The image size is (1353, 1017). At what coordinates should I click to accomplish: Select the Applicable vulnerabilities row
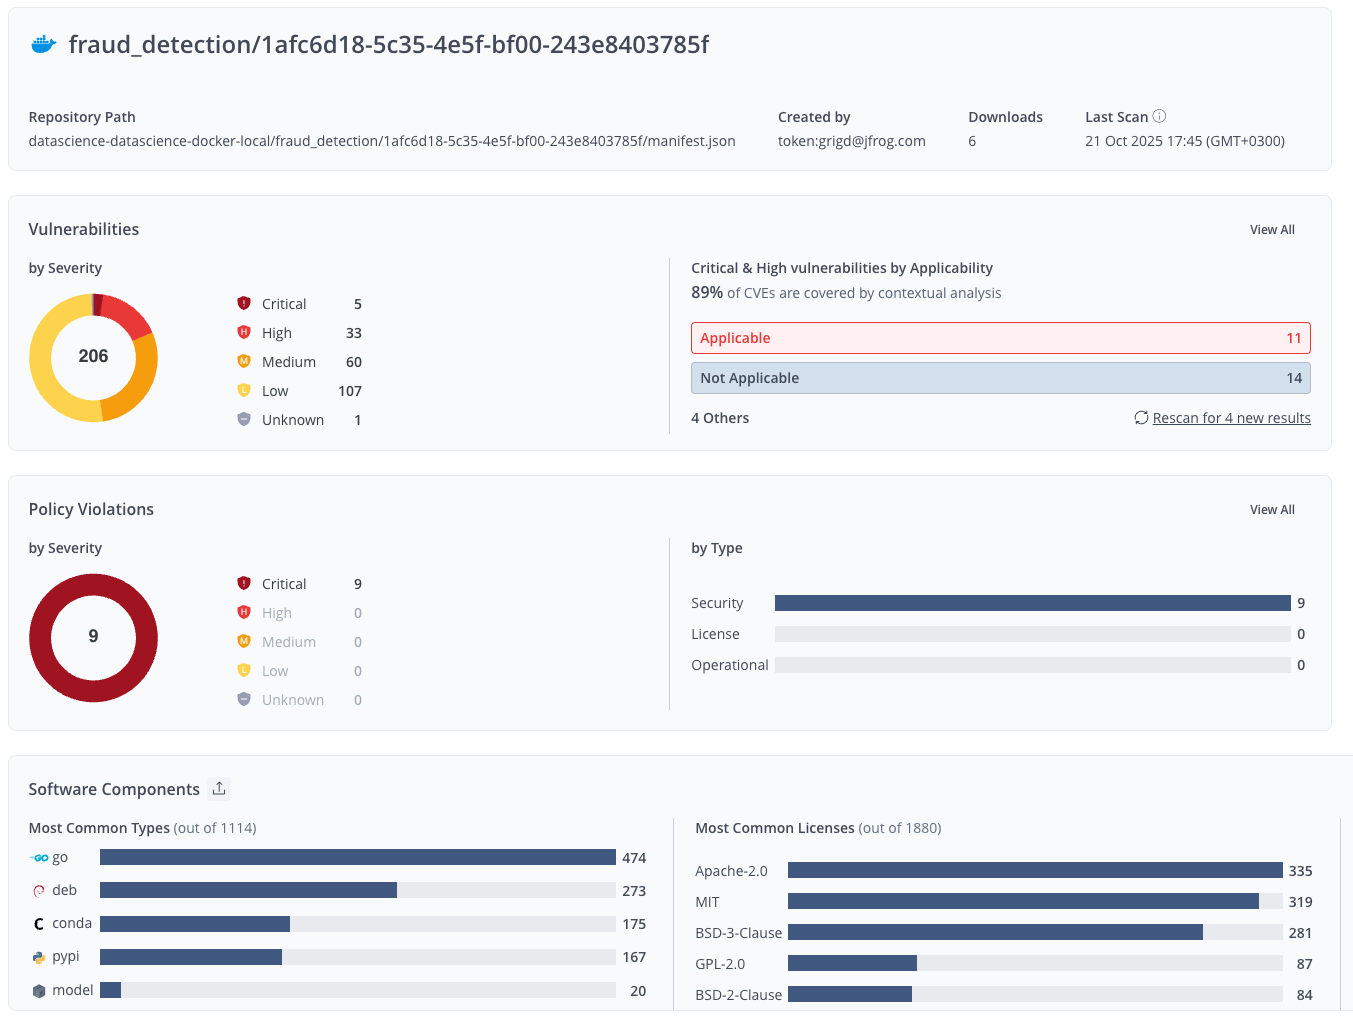1000,338
